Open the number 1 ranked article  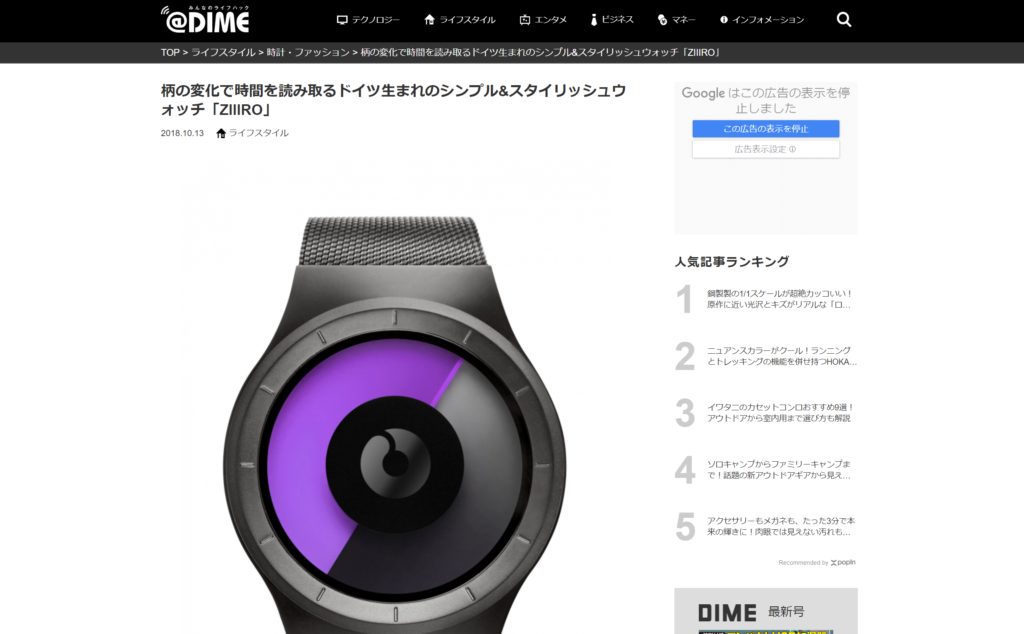(765, 299)
